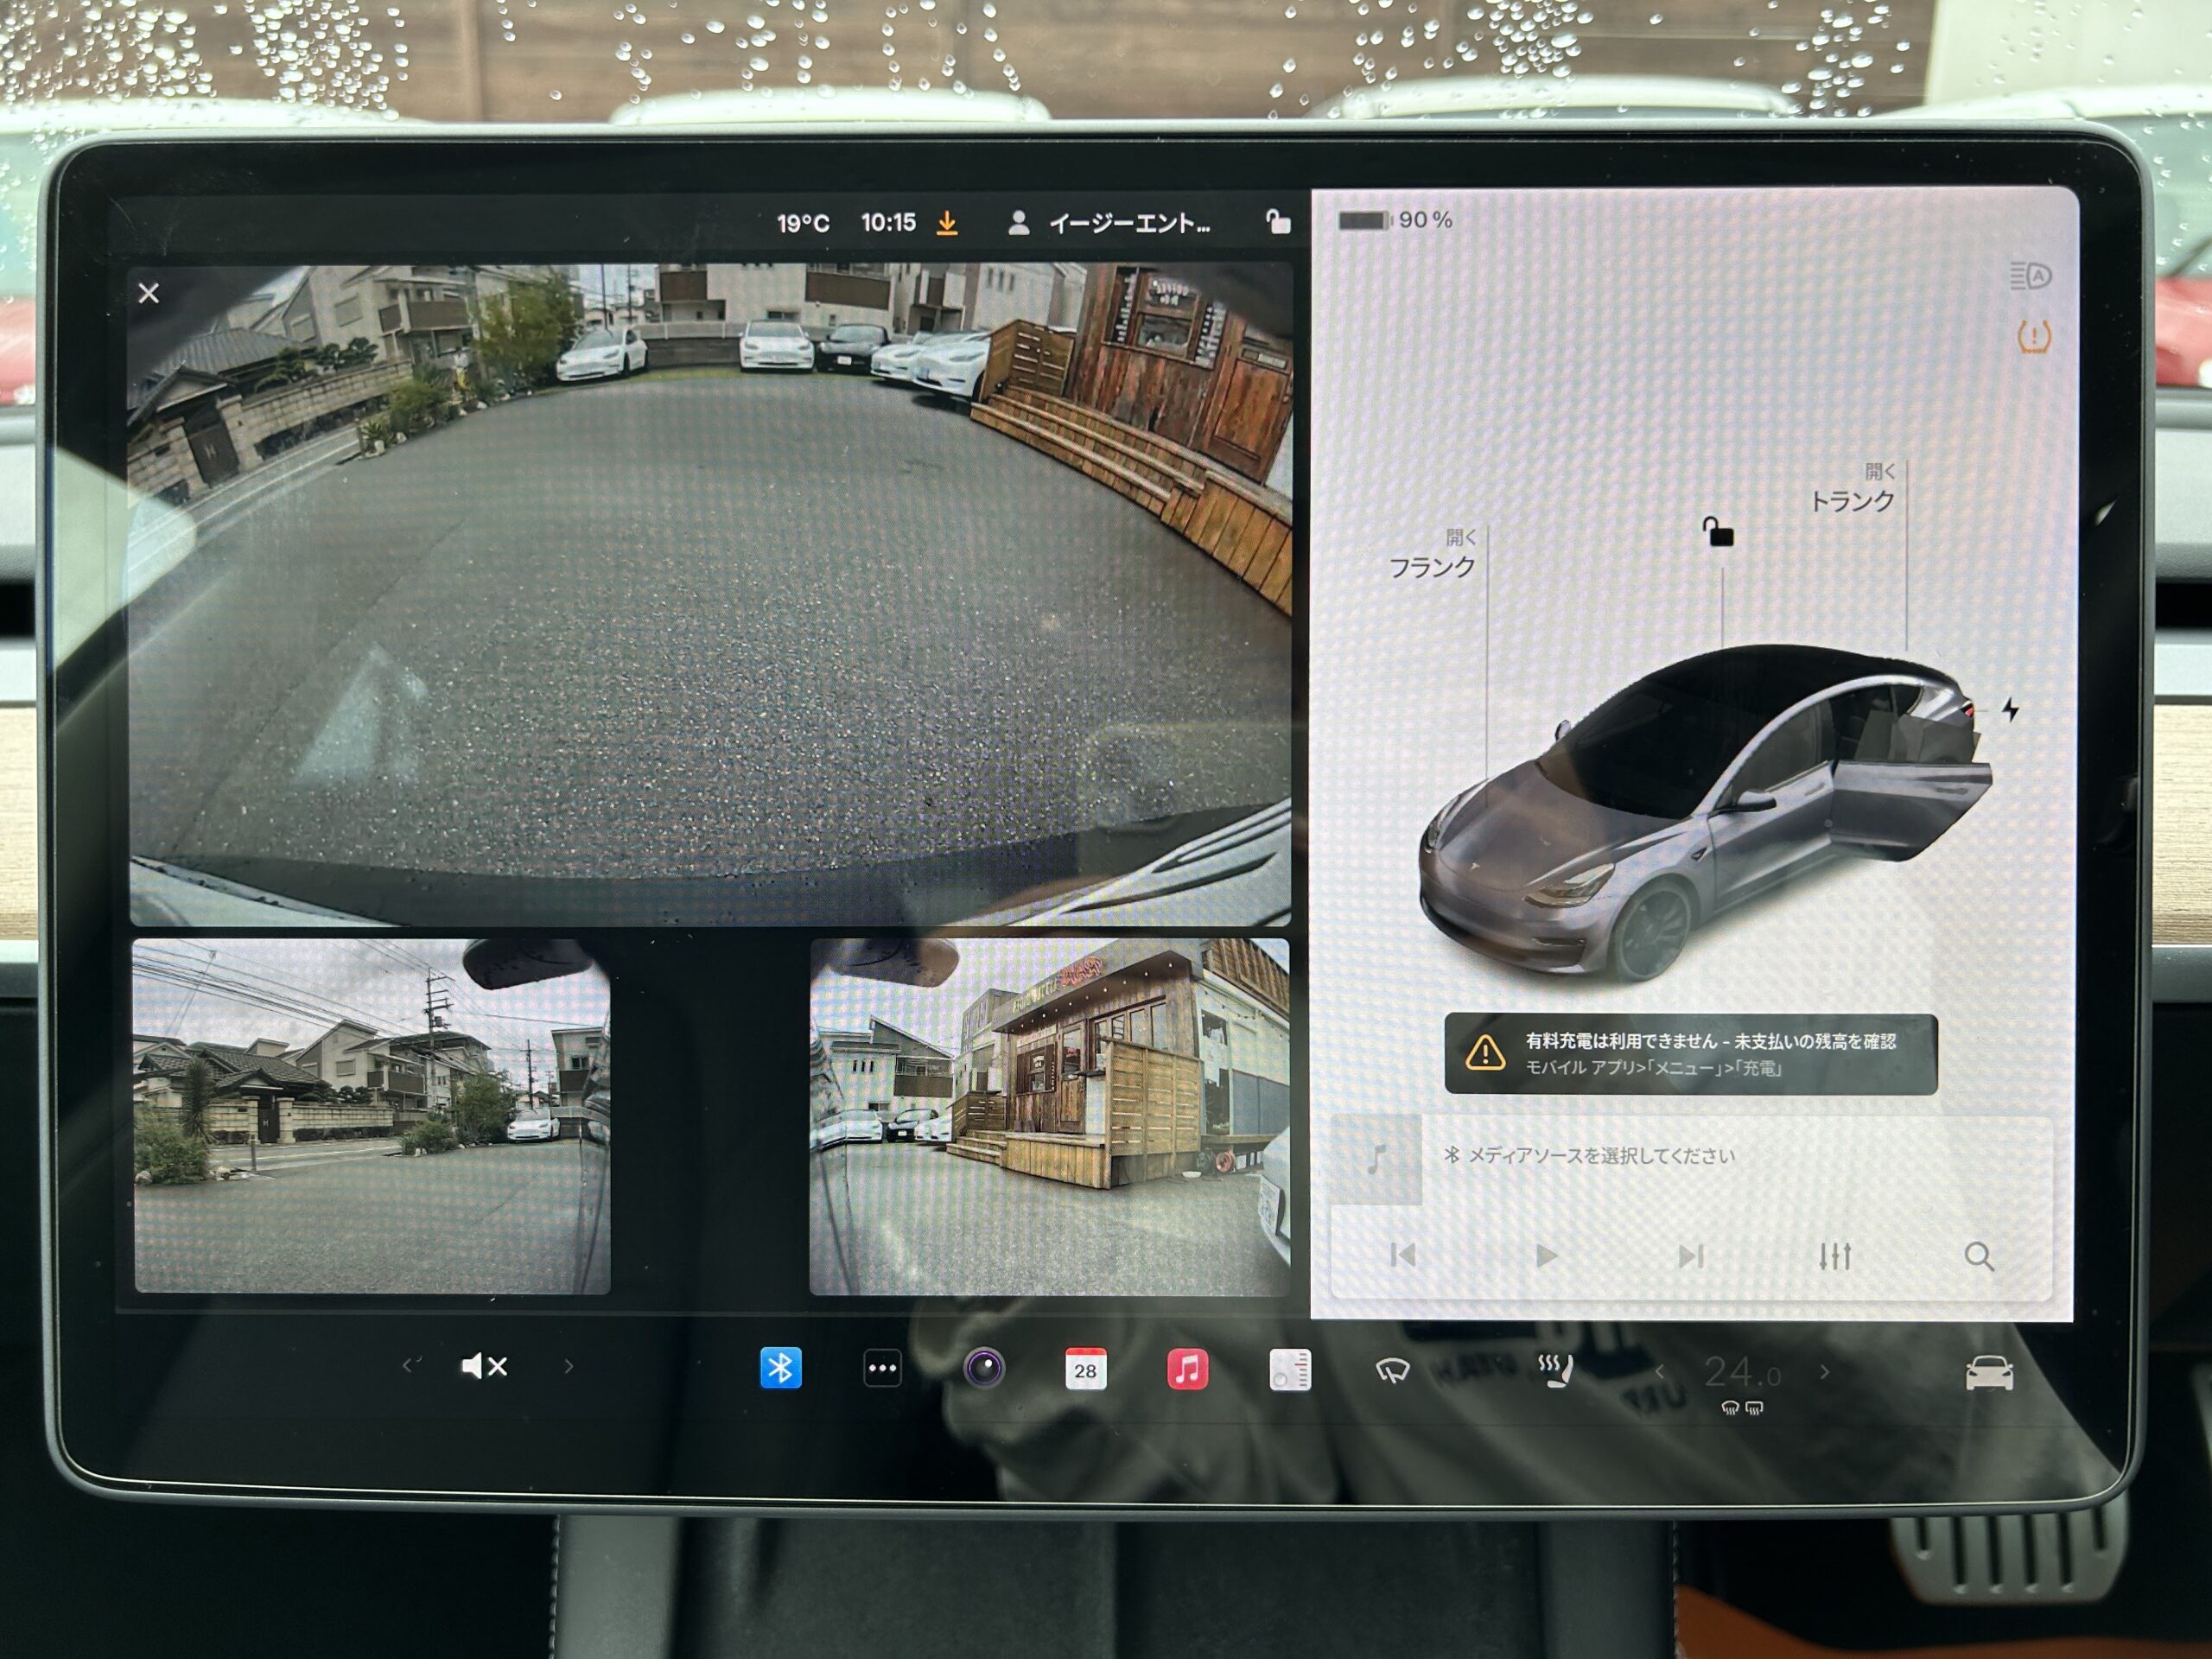Tap the 24.0 temperature setting
The height and width of the screenshot is (1659, 2212).
point(1742,1372)
